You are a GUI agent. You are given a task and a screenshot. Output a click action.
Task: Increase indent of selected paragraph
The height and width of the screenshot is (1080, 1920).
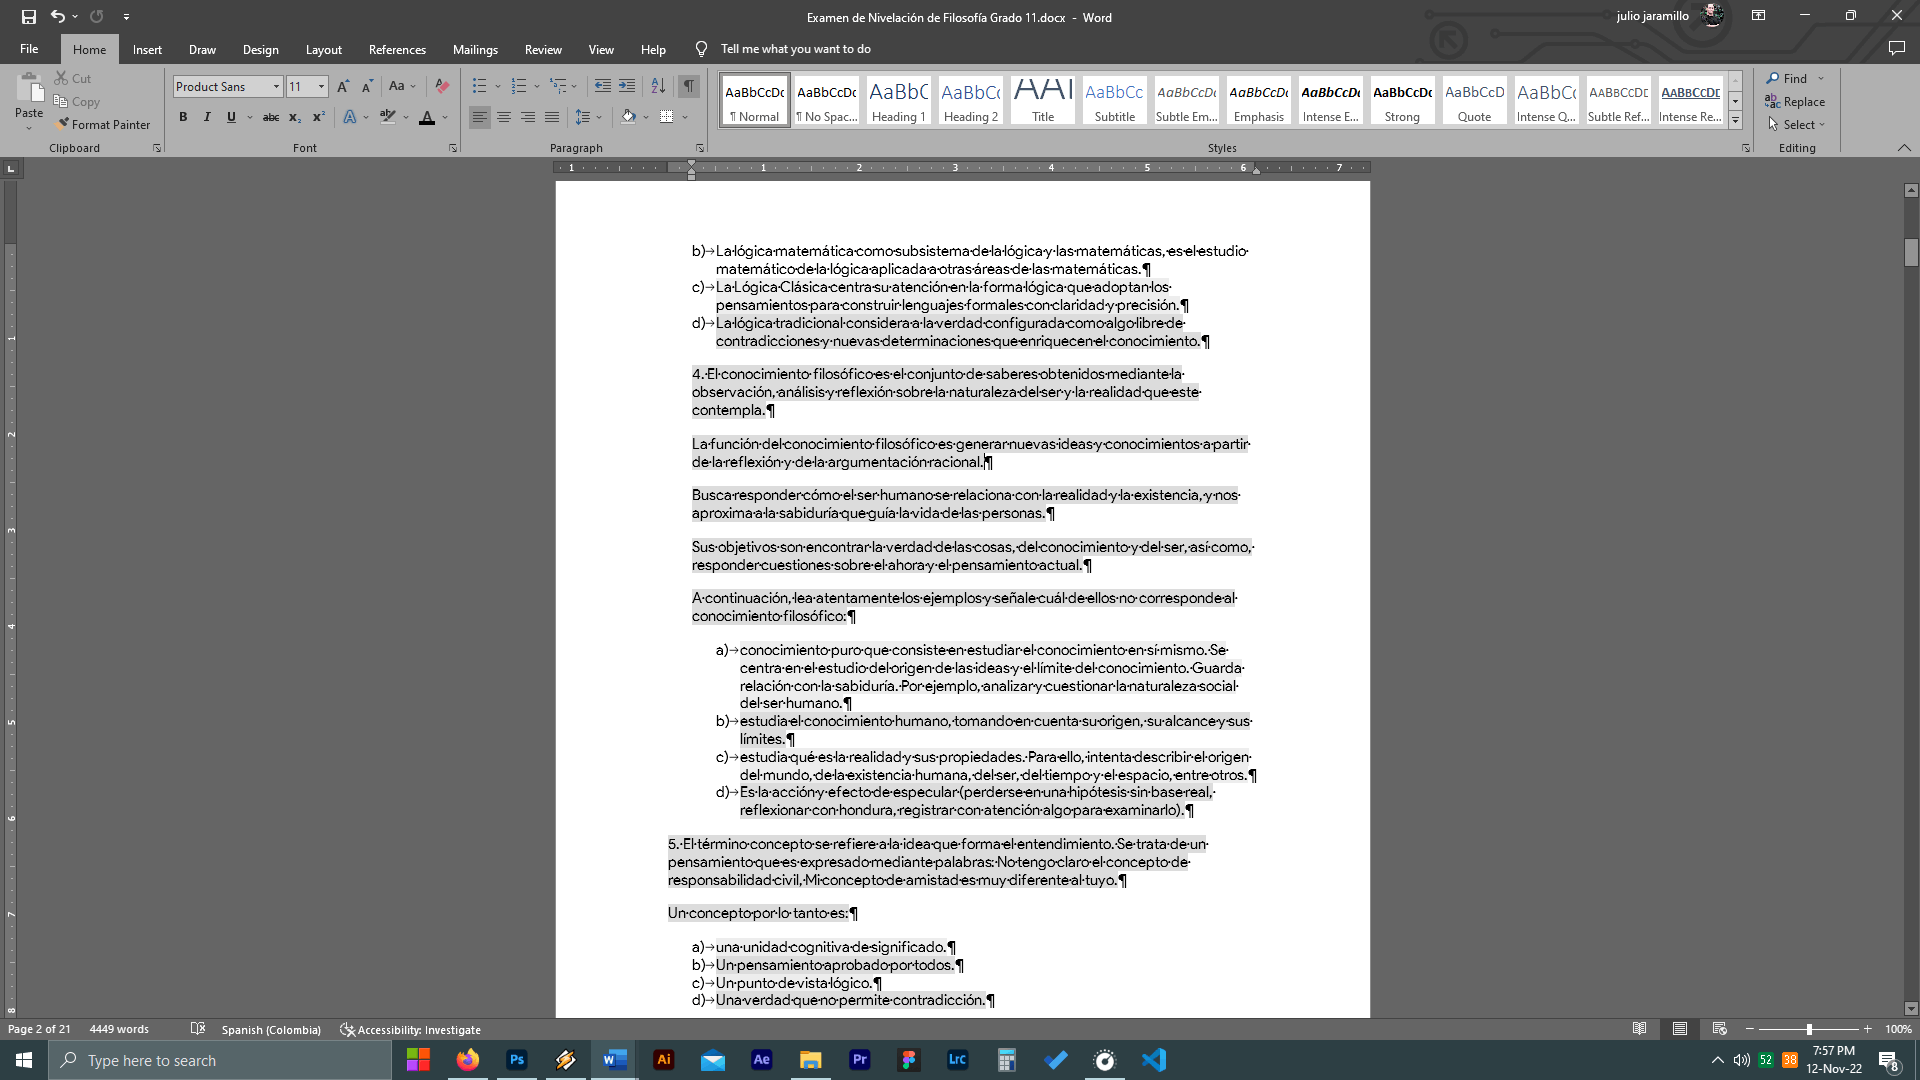coord(627,86)
